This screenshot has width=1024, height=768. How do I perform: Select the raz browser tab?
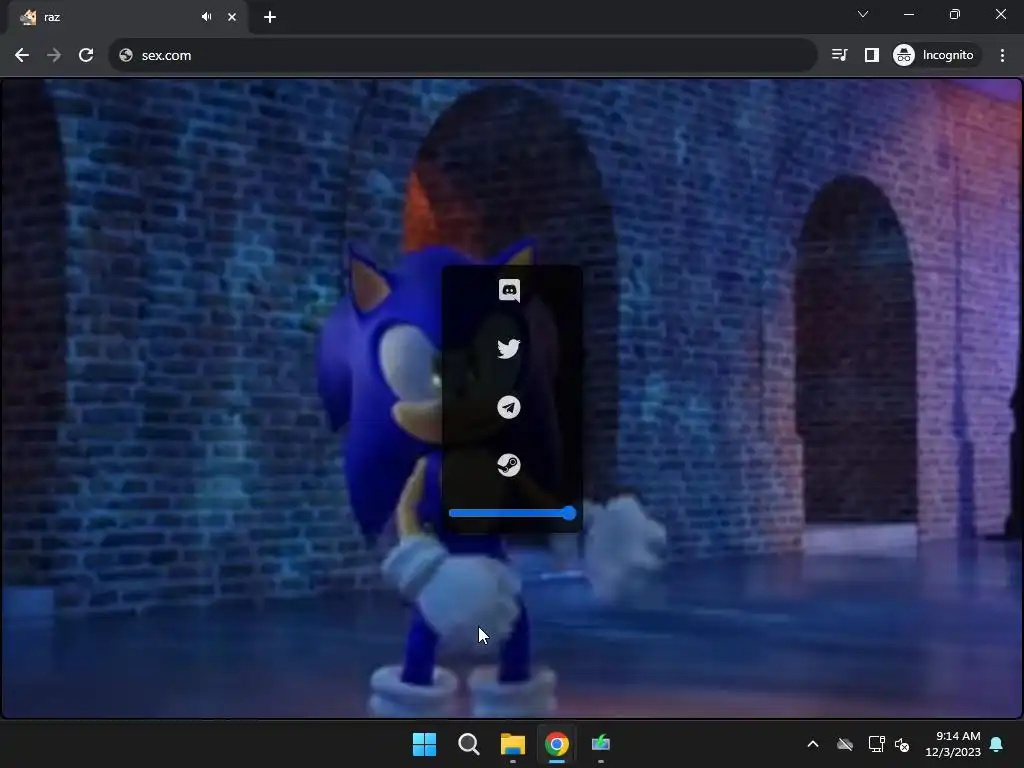click(x=129, y=17)
